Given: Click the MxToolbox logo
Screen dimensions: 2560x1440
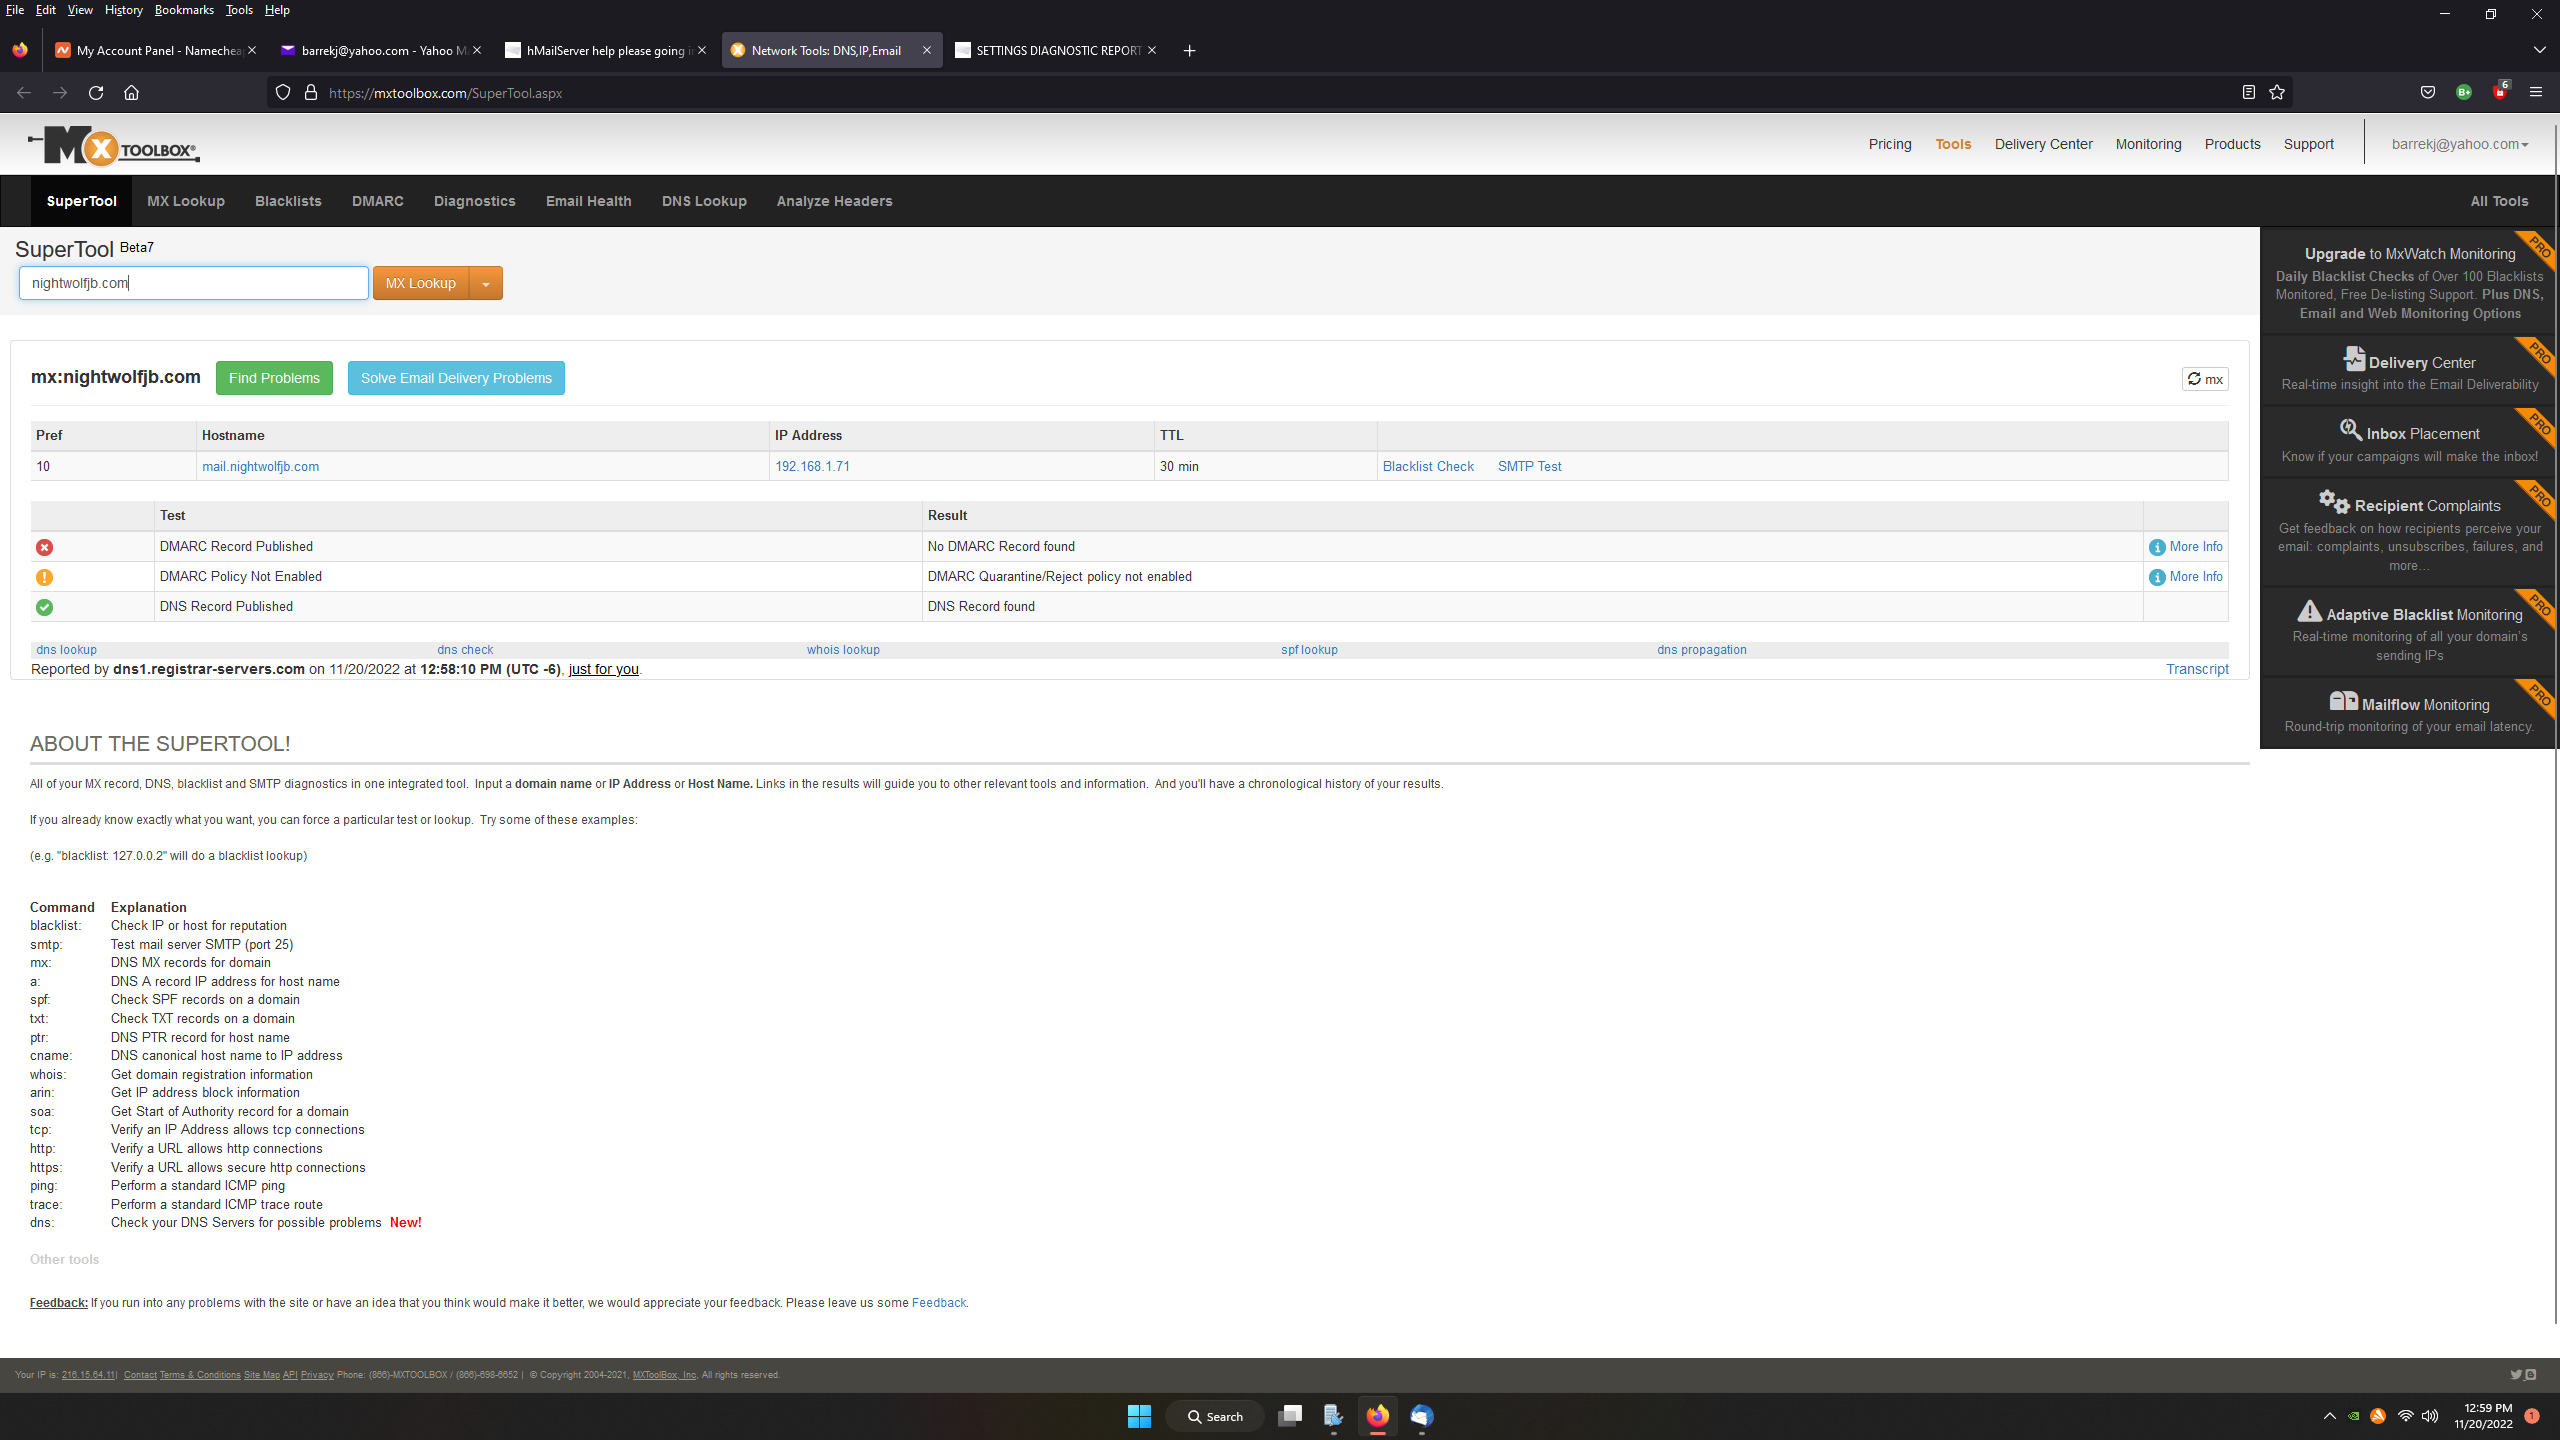Looking at the screenshot, I should coord(113,146).
